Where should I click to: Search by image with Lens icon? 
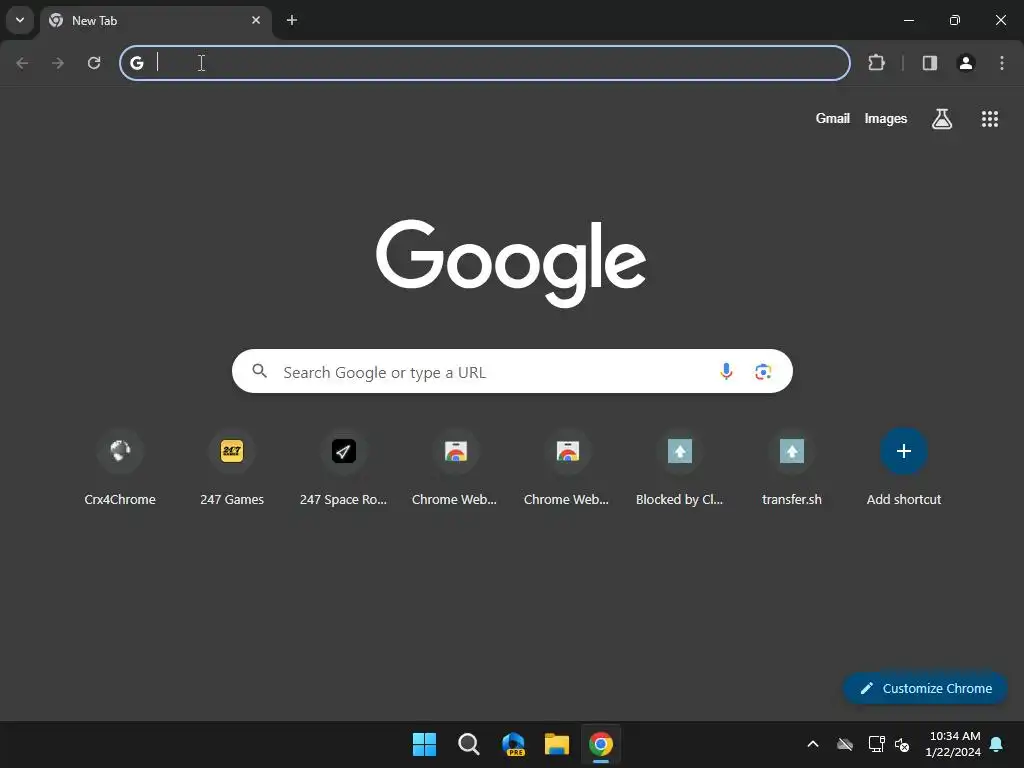[763, 372]
